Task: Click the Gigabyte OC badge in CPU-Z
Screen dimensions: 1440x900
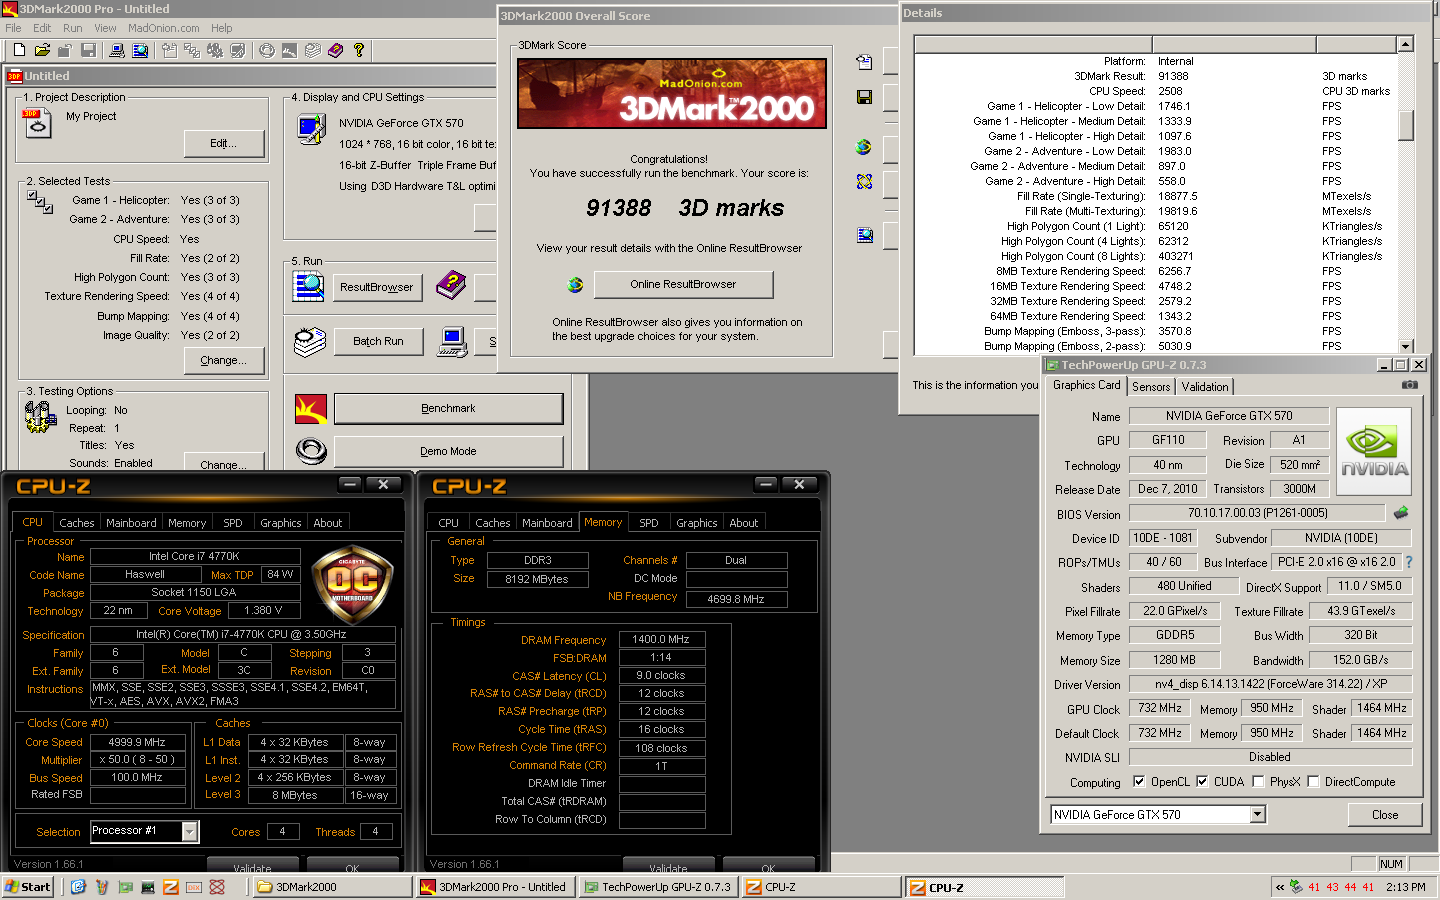Action: (x=351, y=584)
